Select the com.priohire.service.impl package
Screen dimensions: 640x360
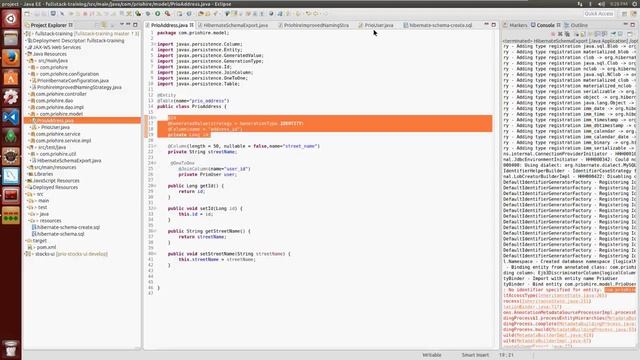pos(63,141)
